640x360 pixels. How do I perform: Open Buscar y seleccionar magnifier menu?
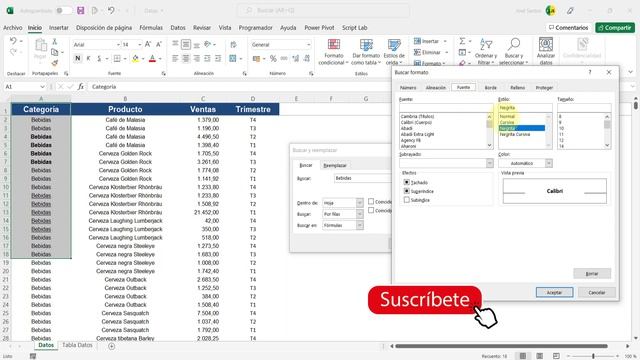513,52
